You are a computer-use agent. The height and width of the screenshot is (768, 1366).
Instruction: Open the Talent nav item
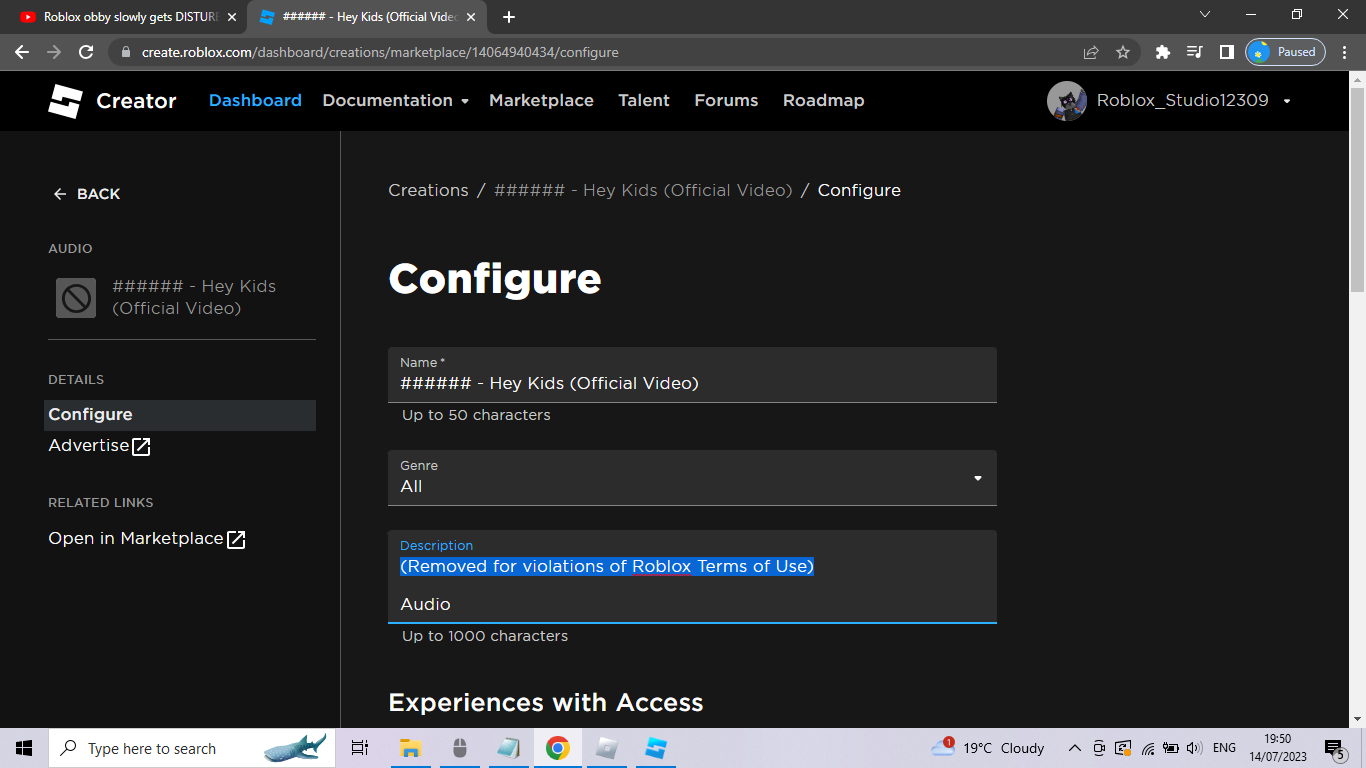click(644, 101)
